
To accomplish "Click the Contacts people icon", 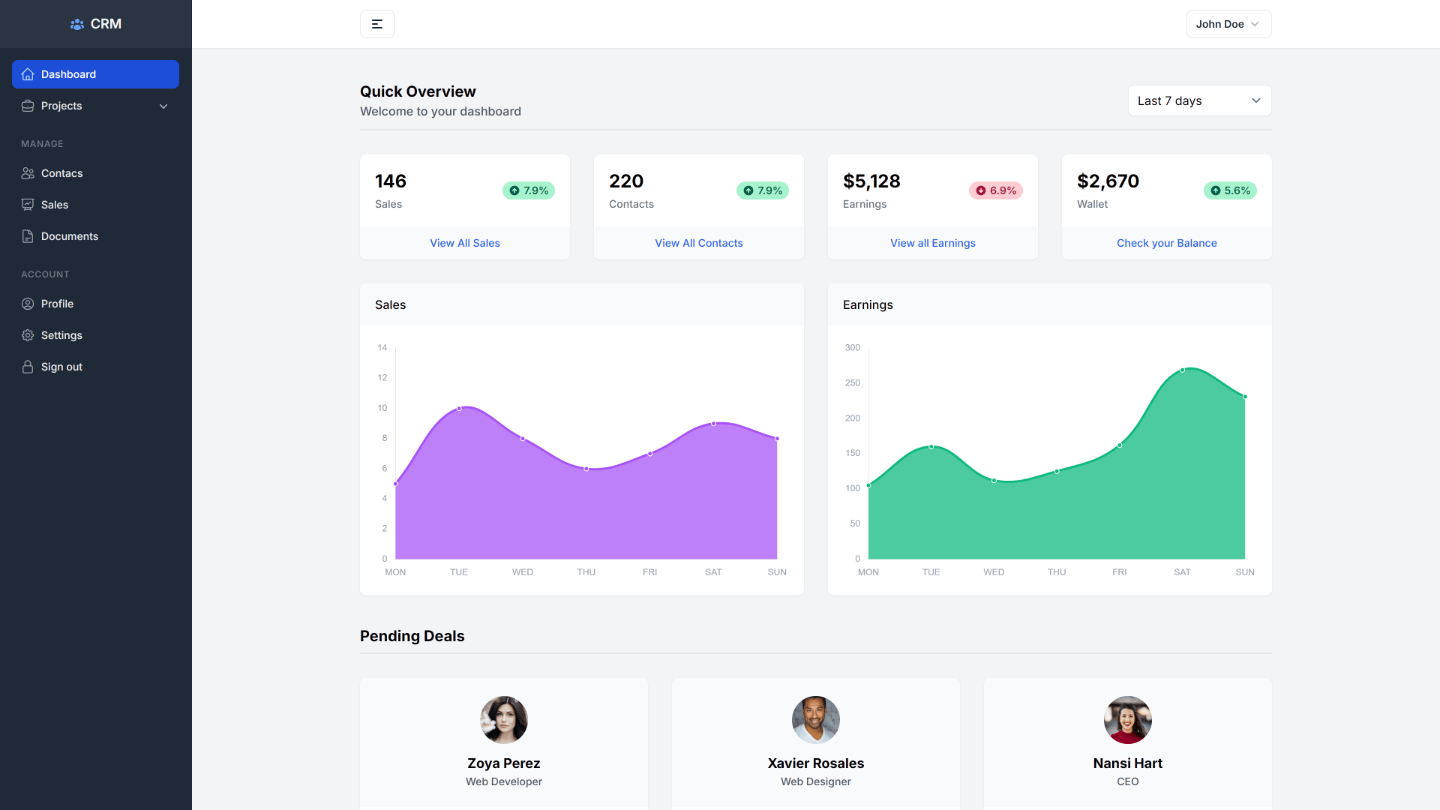I will pyautogui.click(x=29, y=173).
